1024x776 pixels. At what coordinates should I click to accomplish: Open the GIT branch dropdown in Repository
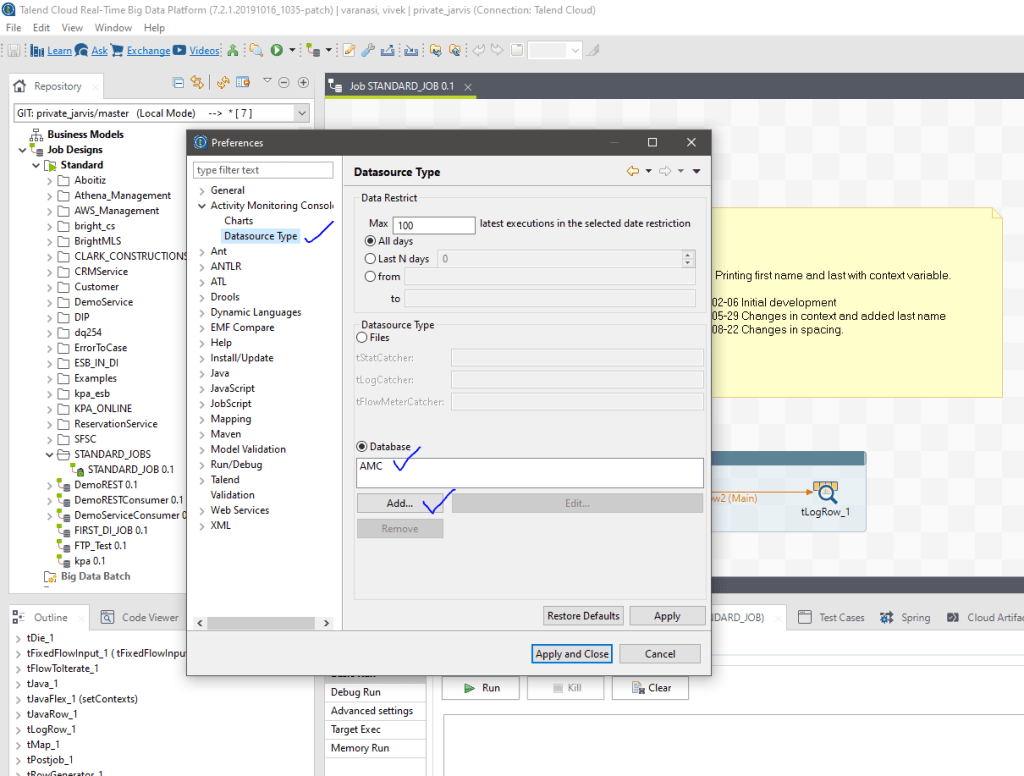click(x=302, y=113)
